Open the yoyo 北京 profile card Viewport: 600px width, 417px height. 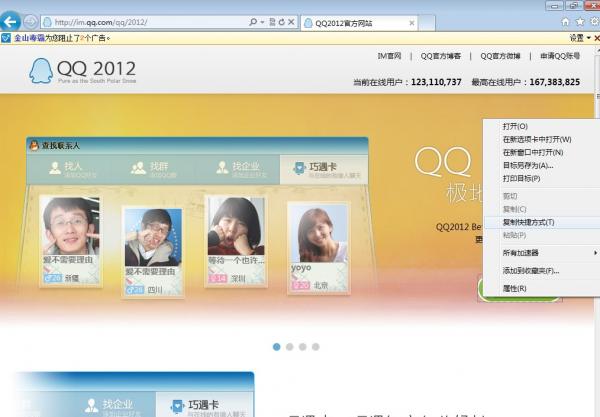coord(319,249)
